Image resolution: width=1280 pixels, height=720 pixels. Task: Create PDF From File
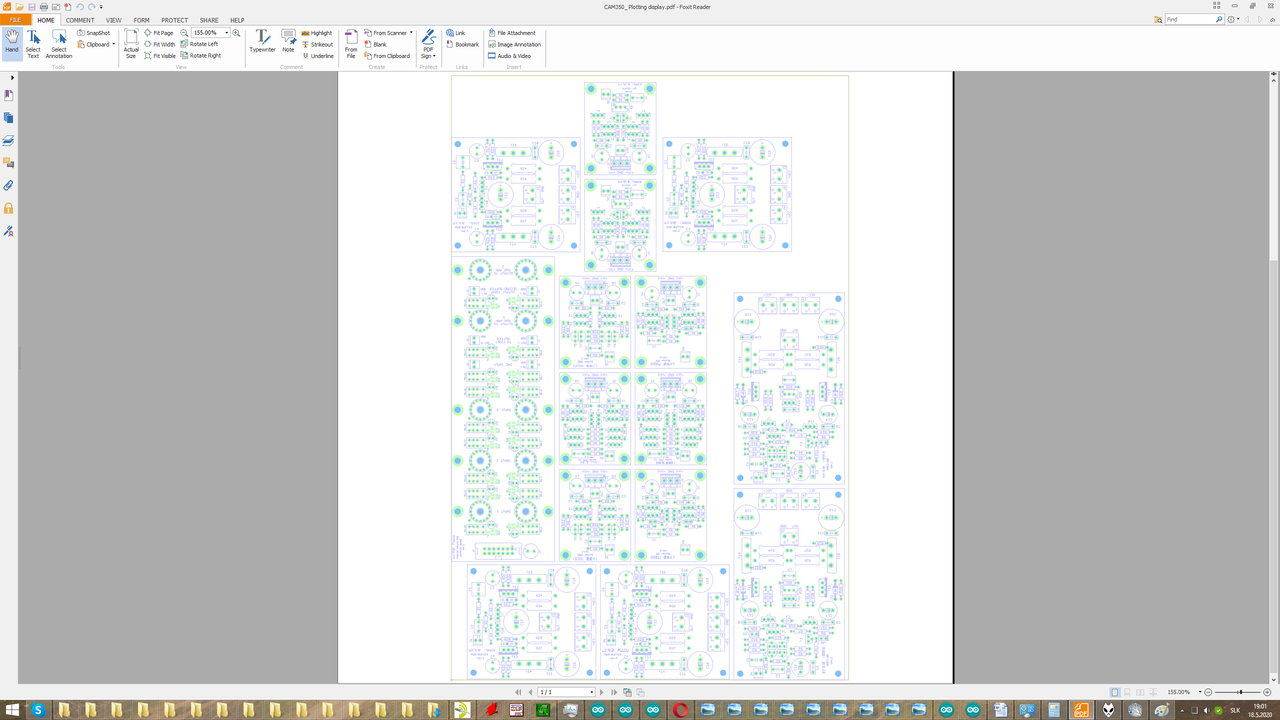pyautogui.click(x=351, y=44)
